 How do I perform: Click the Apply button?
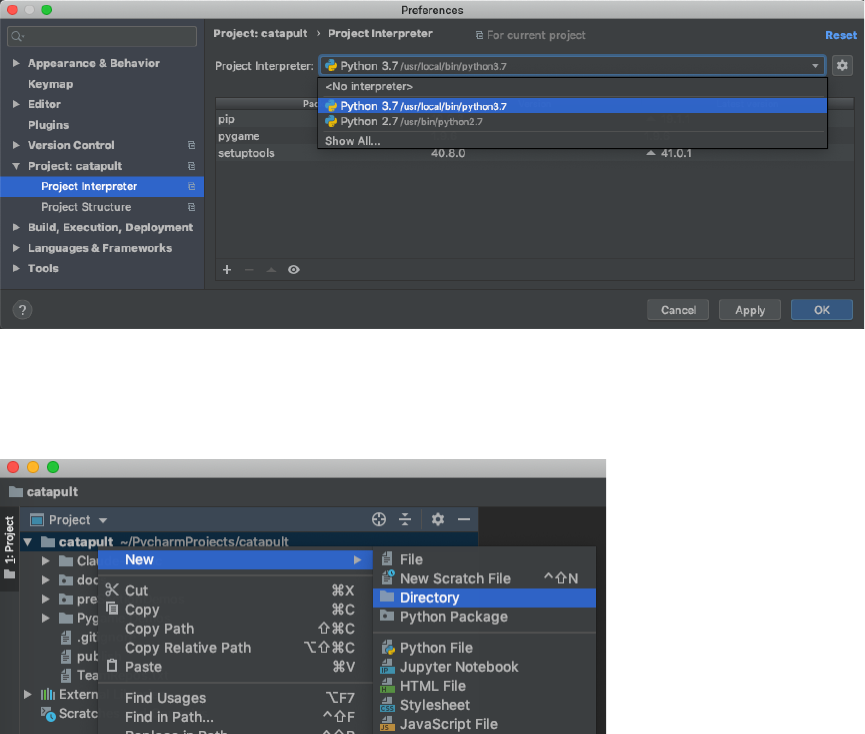coord(750,310)
